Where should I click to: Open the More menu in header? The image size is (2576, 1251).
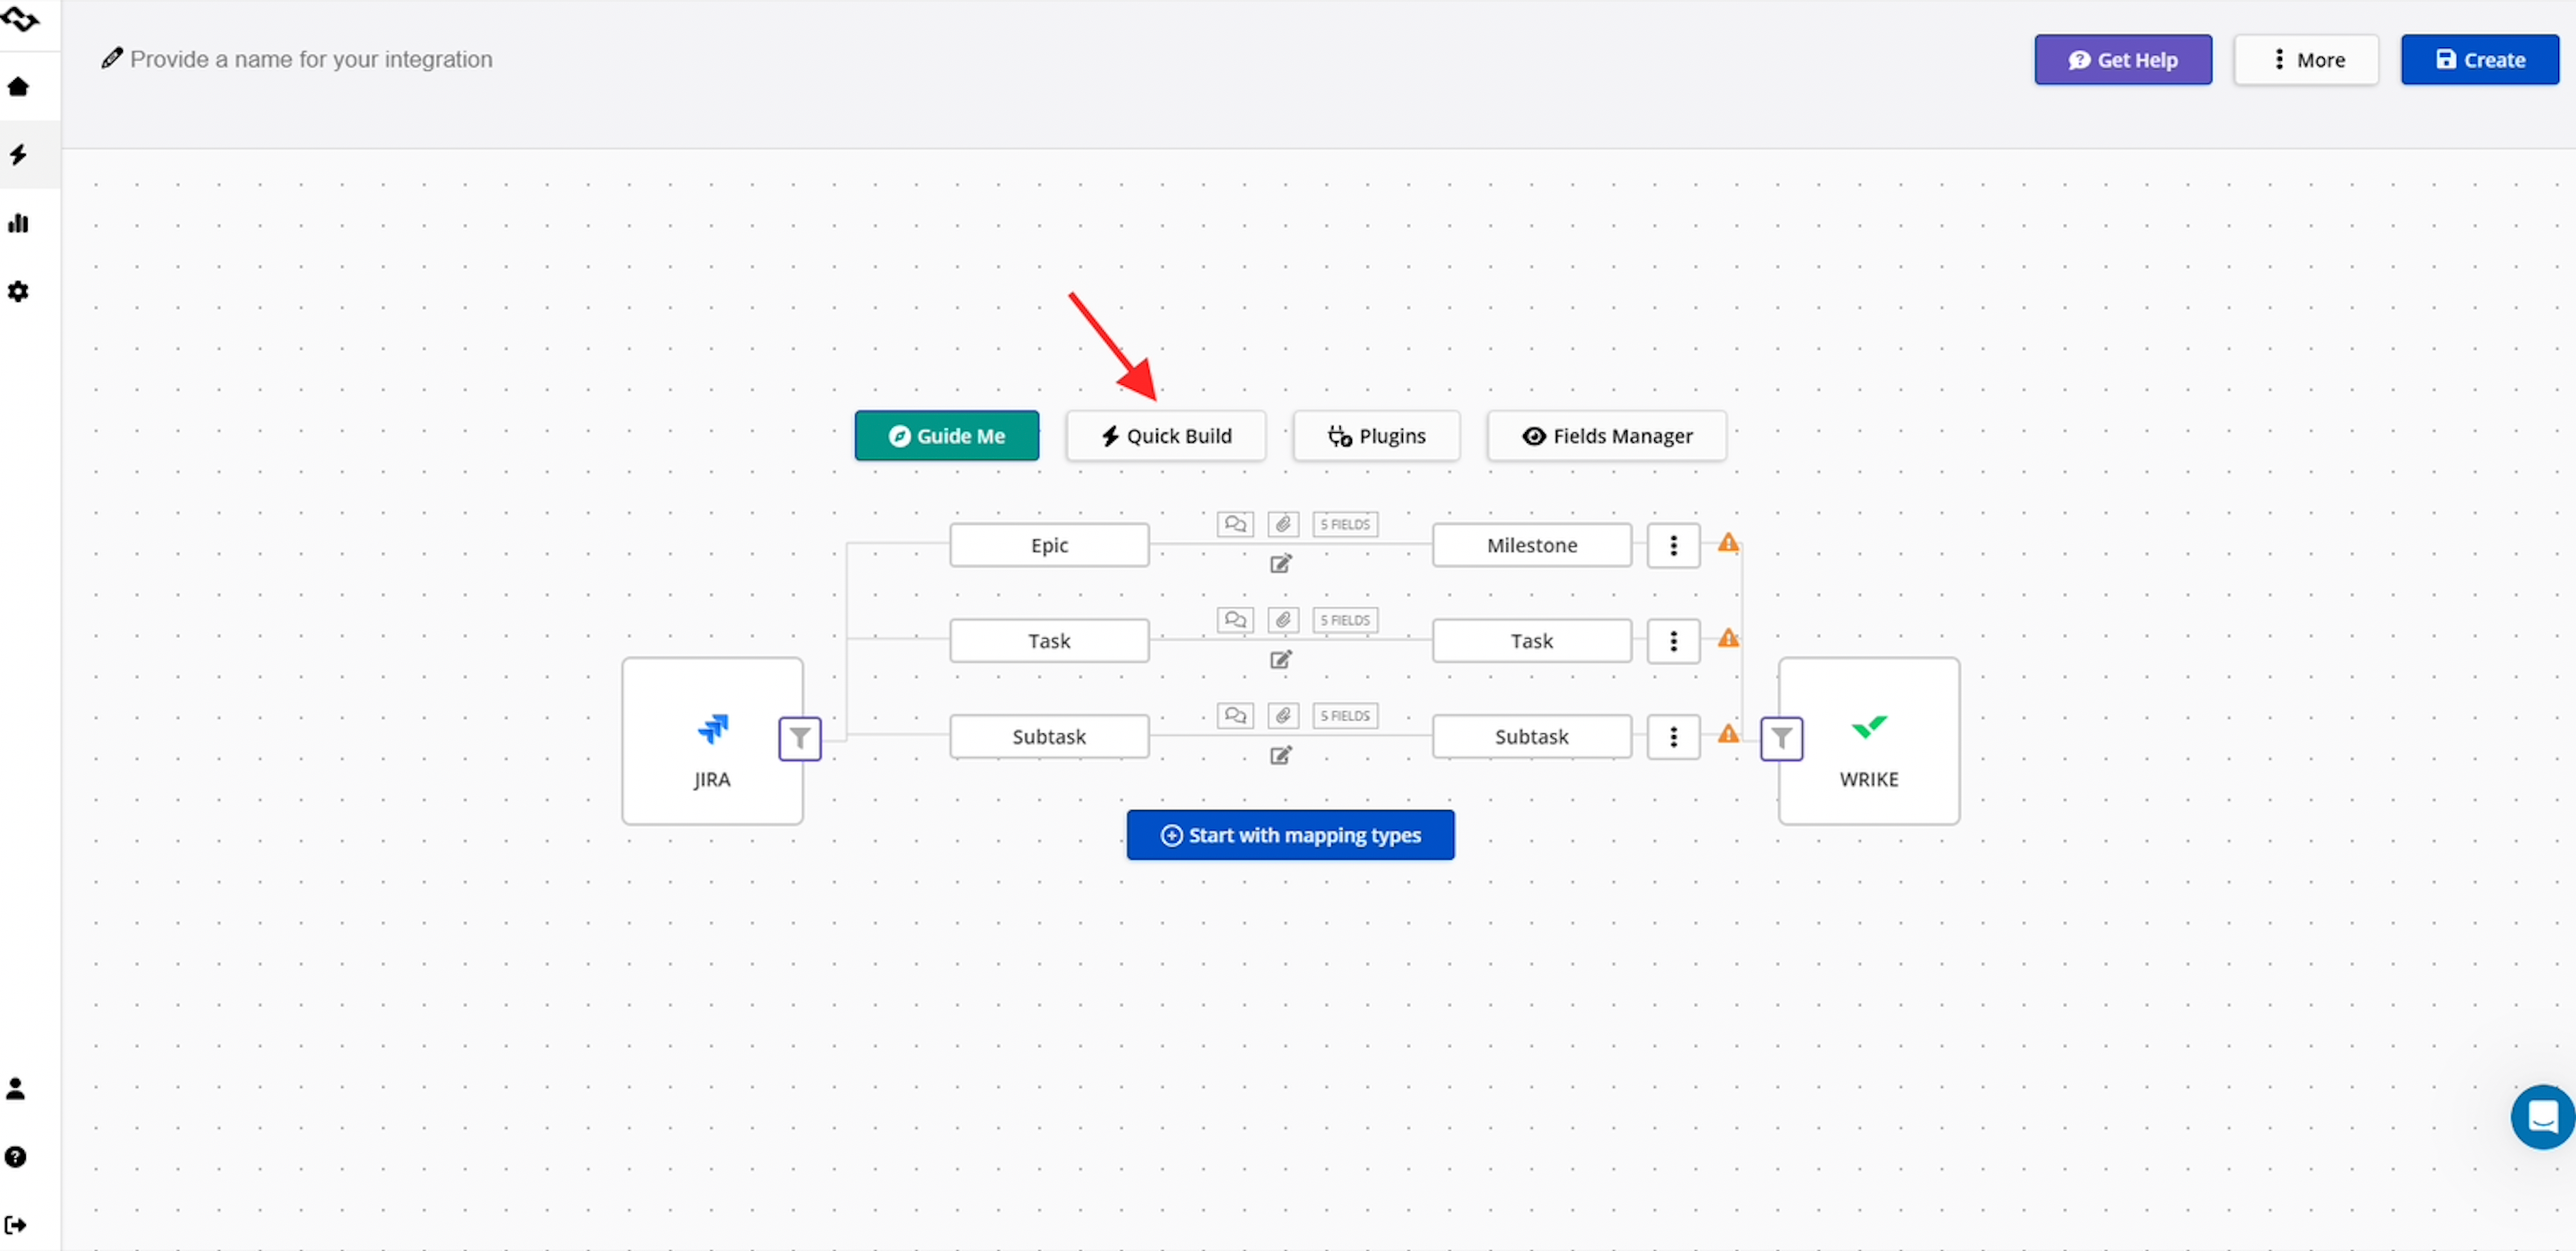tap(2306, 60)
